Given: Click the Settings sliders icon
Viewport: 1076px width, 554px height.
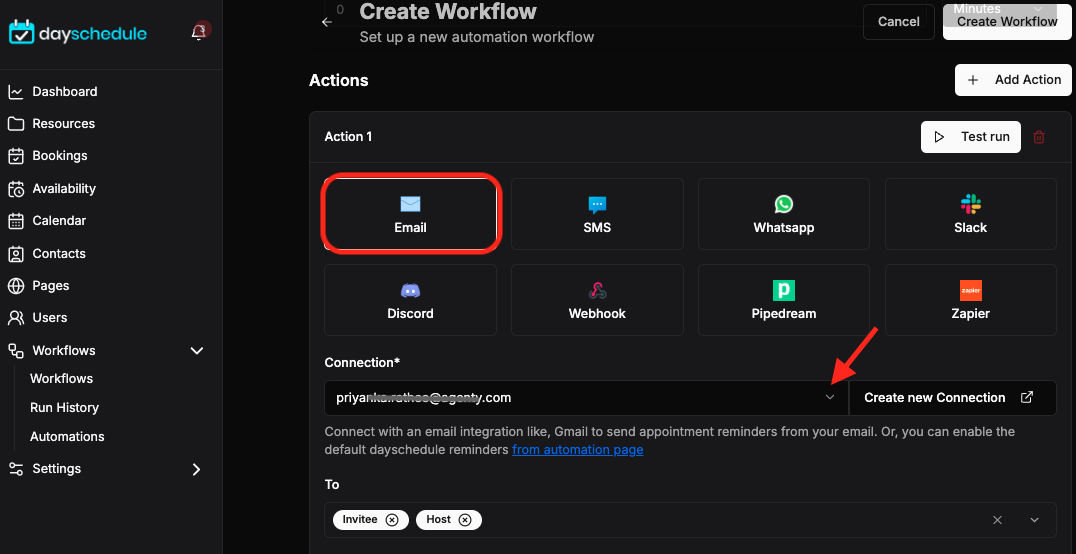Looking at the screenshot, I should point(16,469).
